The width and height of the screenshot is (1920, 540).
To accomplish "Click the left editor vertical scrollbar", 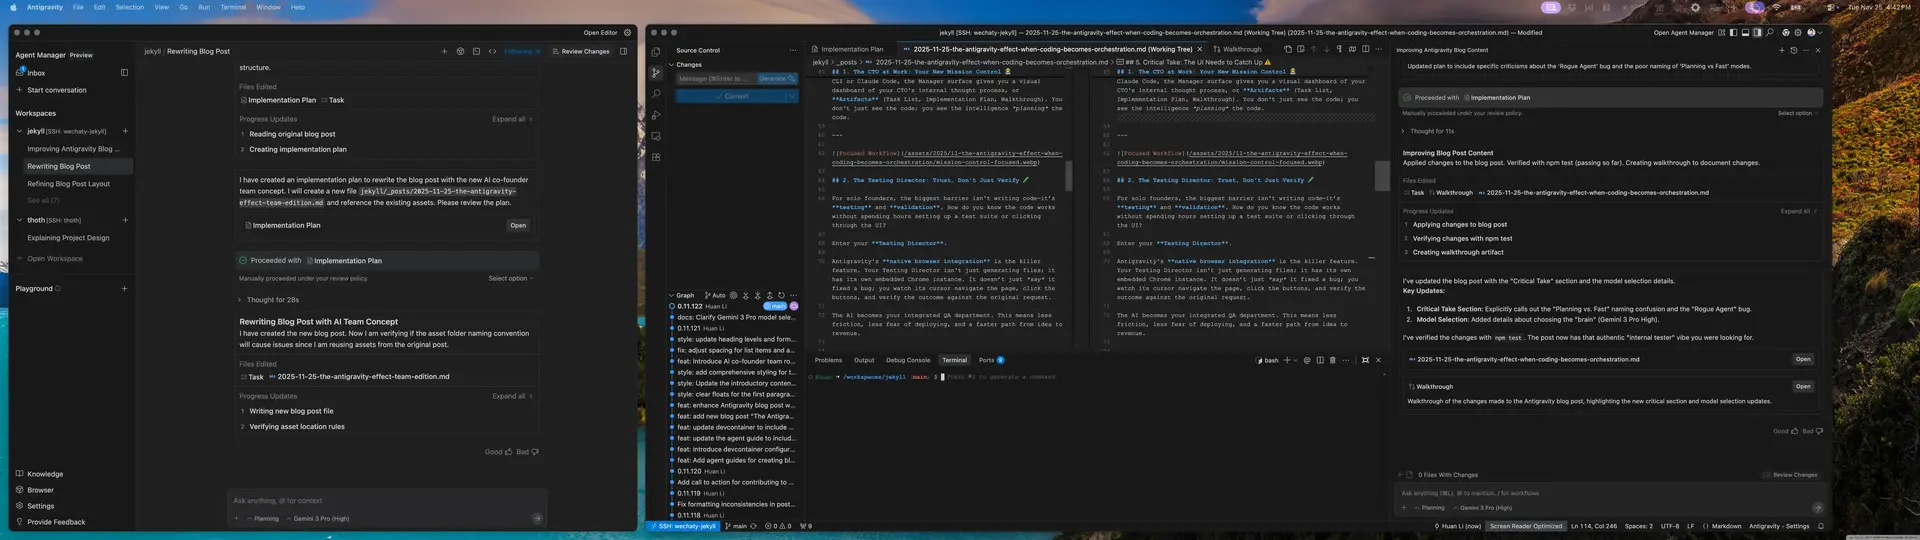I will pyautogui.click(x=1068, y=176).
